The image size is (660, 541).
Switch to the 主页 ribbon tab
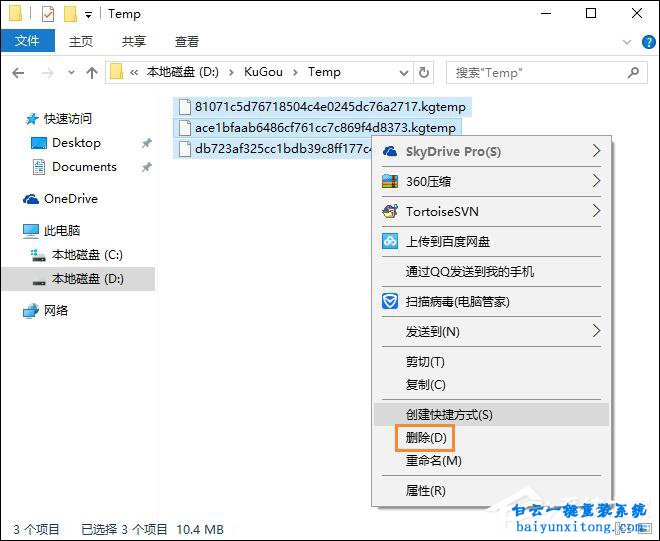(81, 41)
